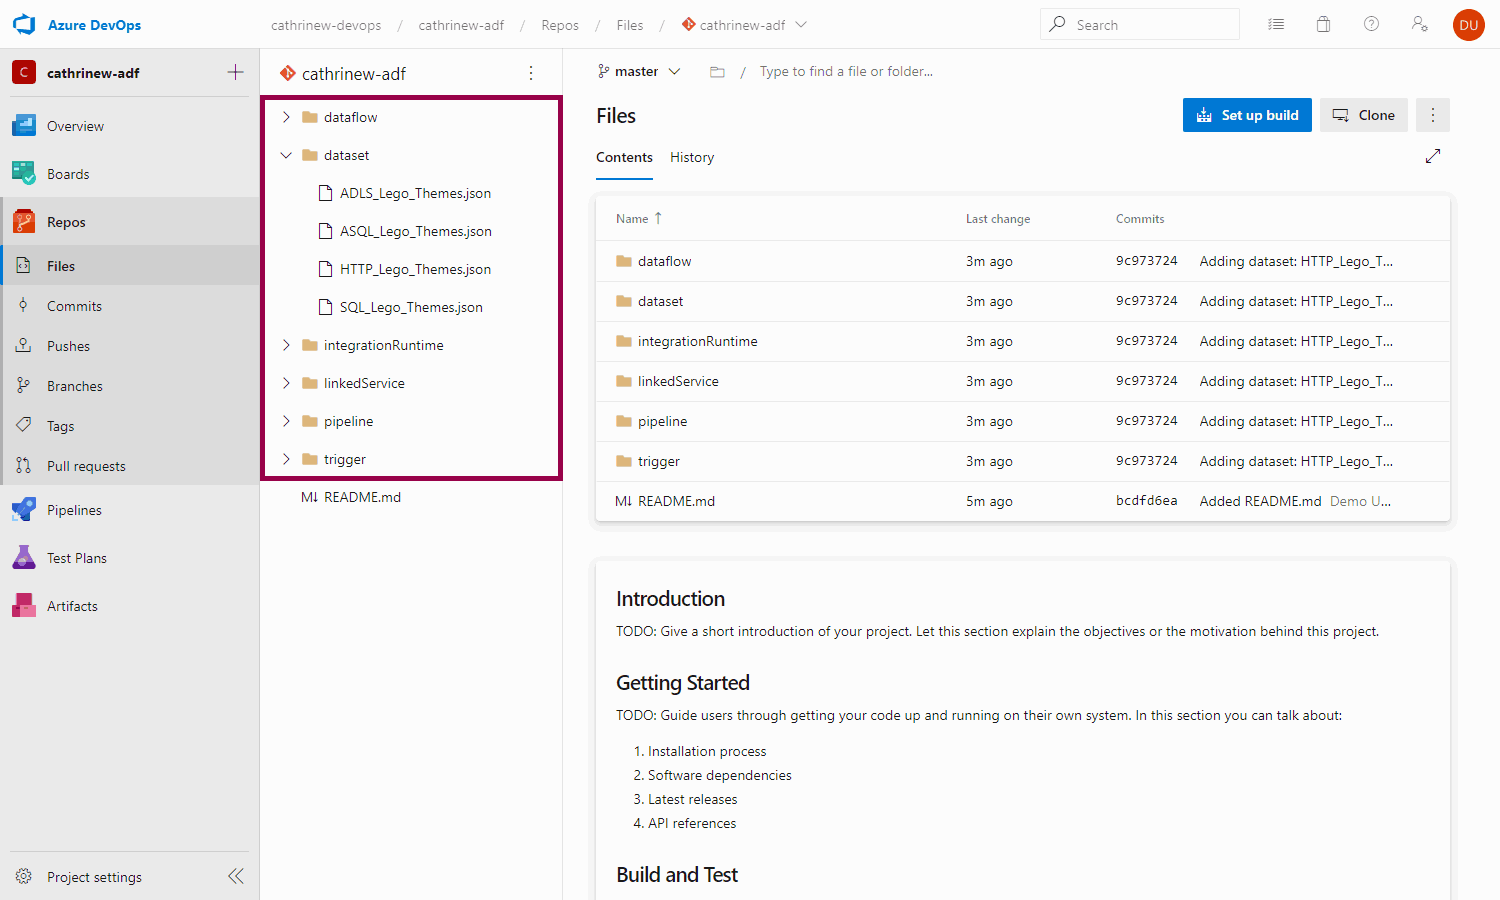Click the find file or folder field
Screen dimensions: 1500x900
[846, 72]
